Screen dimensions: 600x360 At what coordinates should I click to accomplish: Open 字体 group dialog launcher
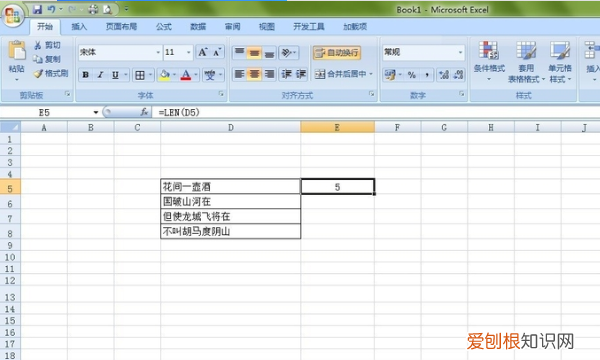(221, 94)
